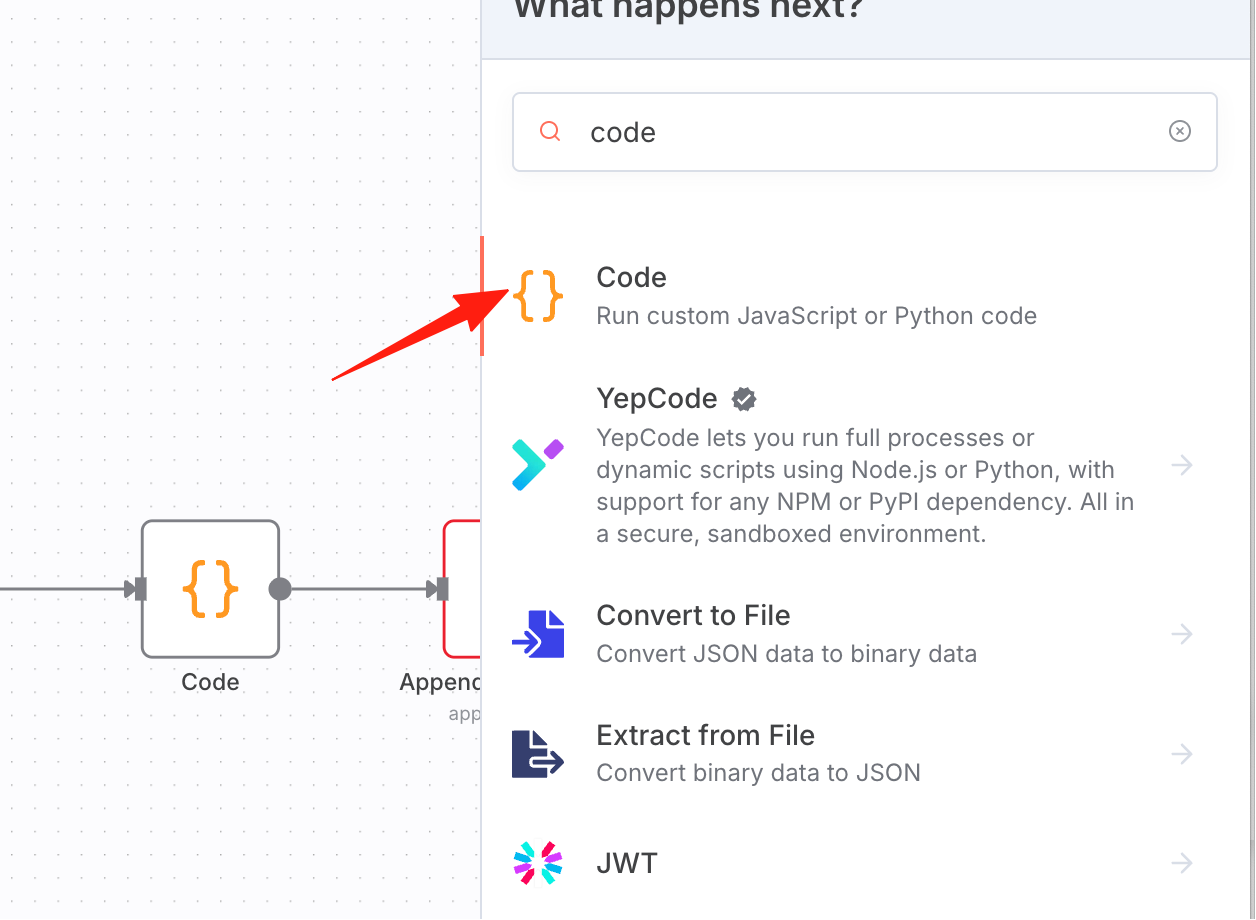The image size is (1256, 920).
Task: Click the search magnifier icon
Action: click(550, 131)
